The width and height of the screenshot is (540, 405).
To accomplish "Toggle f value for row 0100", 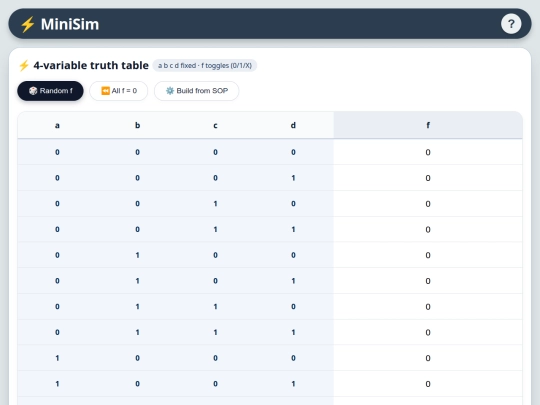I will click(428, 255).
